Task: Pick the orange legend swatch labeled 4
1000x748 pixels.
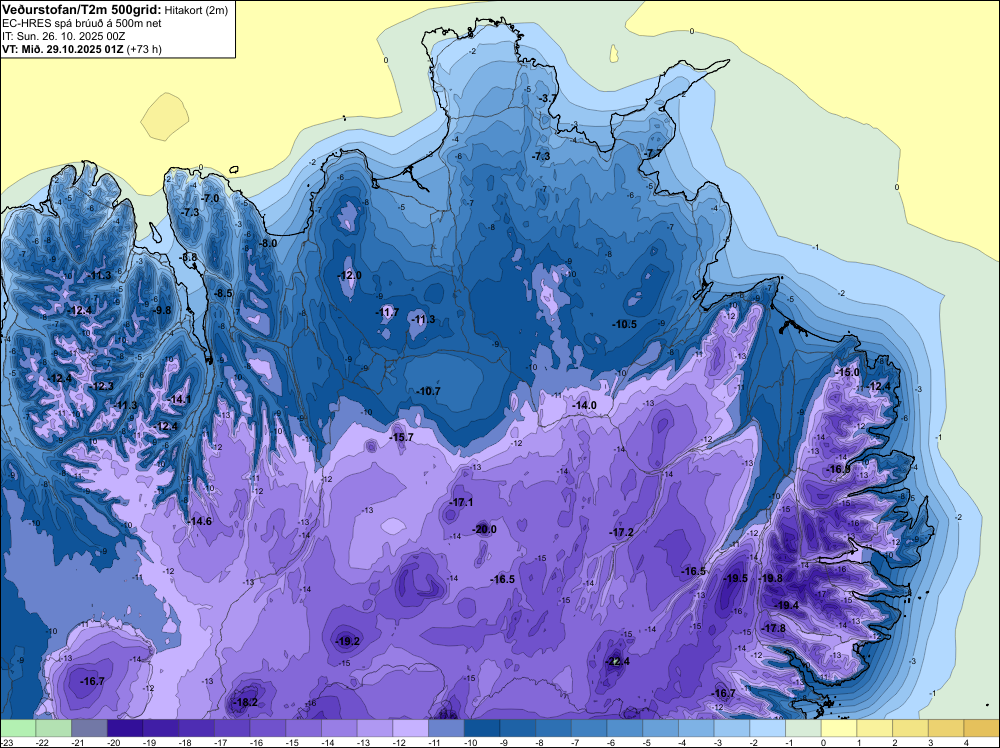Action: point(982,728)
